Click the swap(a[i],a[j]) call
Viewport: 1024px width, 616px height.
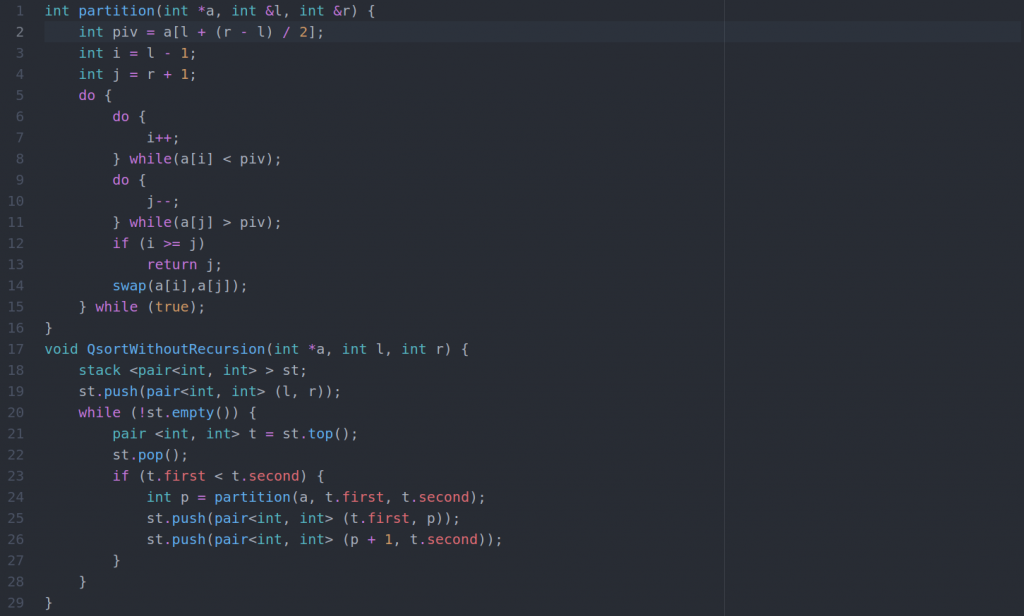coord(179,286)
